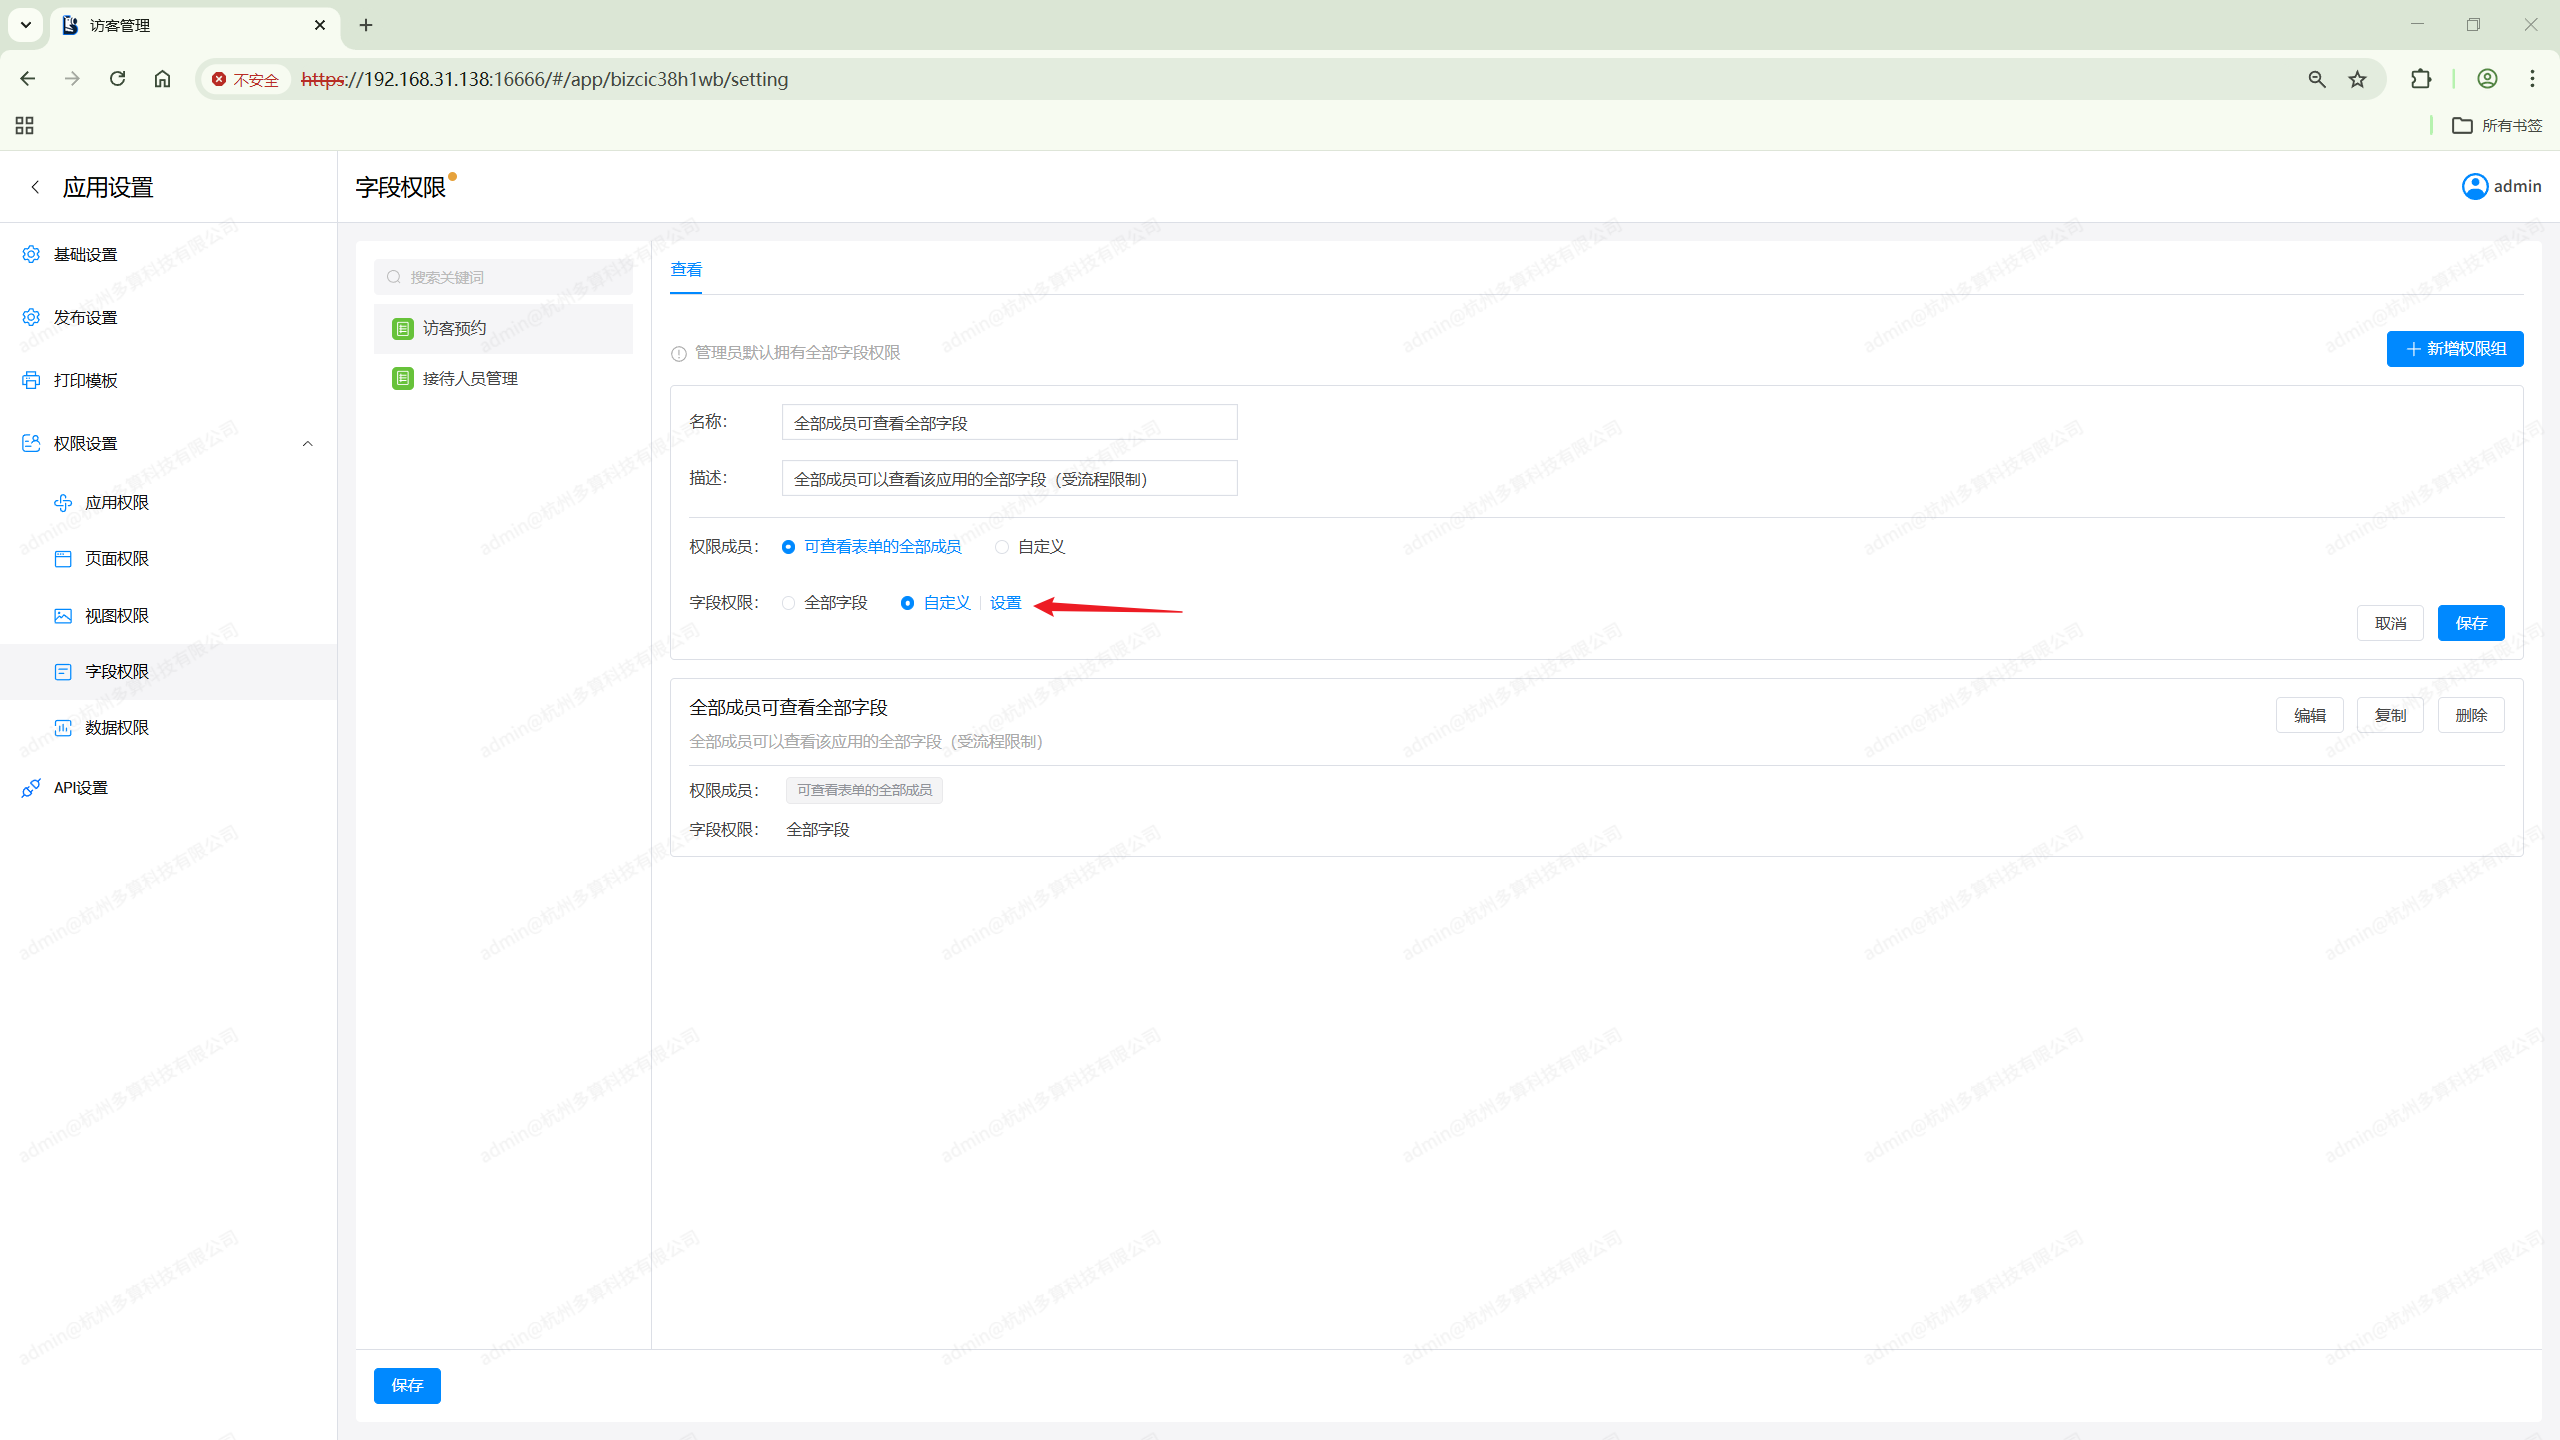Click the admin user avatar icon

coord(2475,186)
